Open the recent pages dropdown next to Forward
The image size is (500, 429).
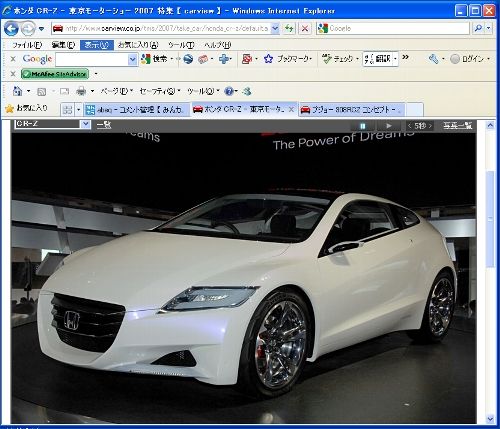tap(41, 29)
